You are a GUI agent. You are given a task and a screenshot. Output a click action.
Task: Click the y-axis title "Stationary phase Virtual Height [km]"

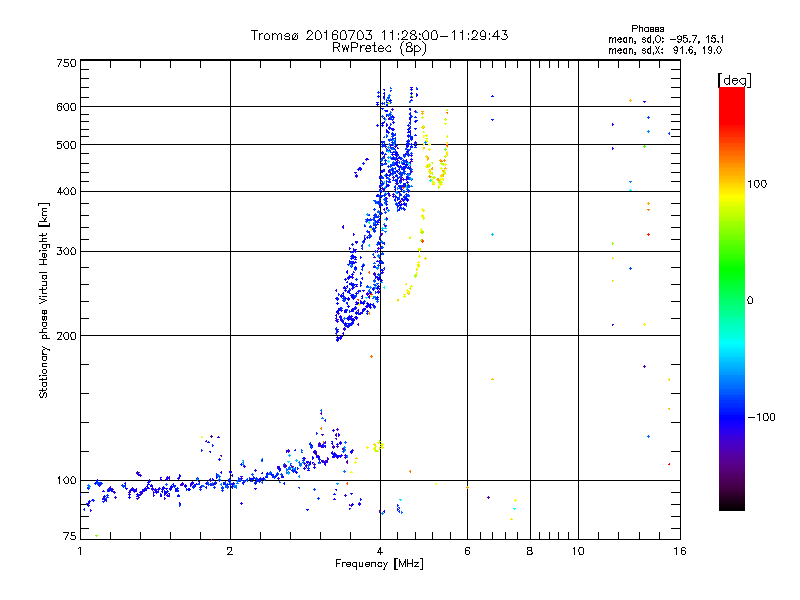click(43, 300)
